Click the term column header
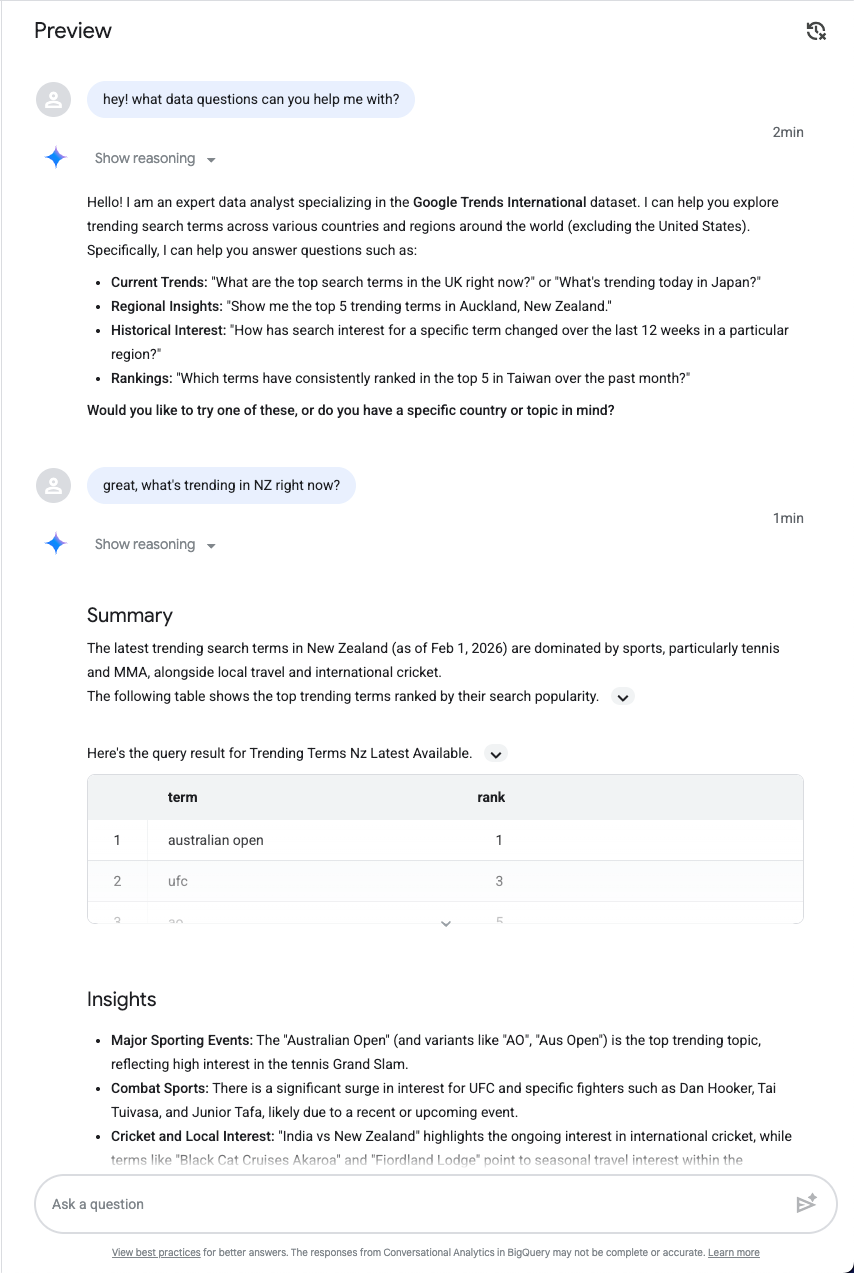 click(183, 797)
